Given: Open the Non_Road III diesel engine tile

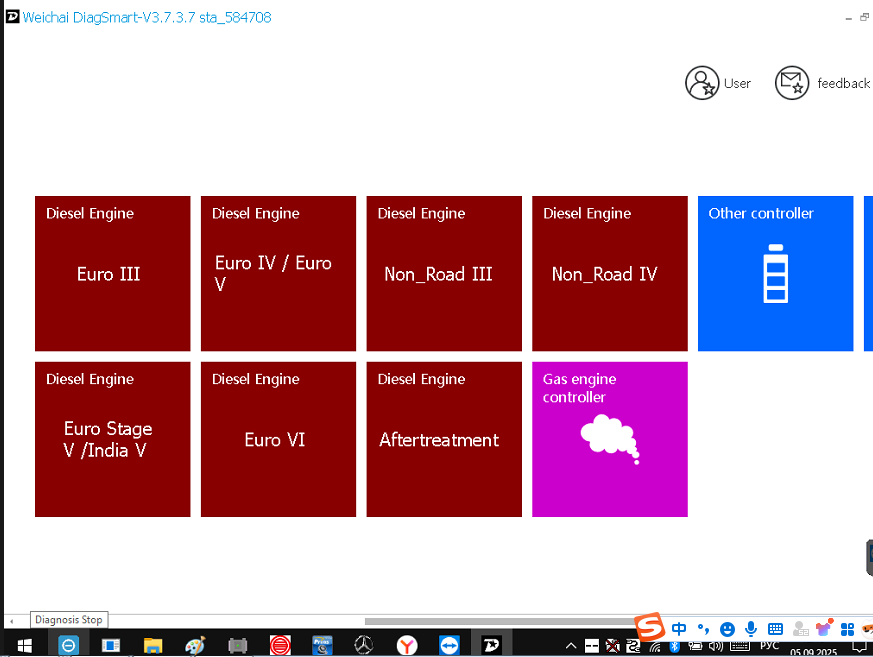Looking at the screenshot, I should click(444, 273).
